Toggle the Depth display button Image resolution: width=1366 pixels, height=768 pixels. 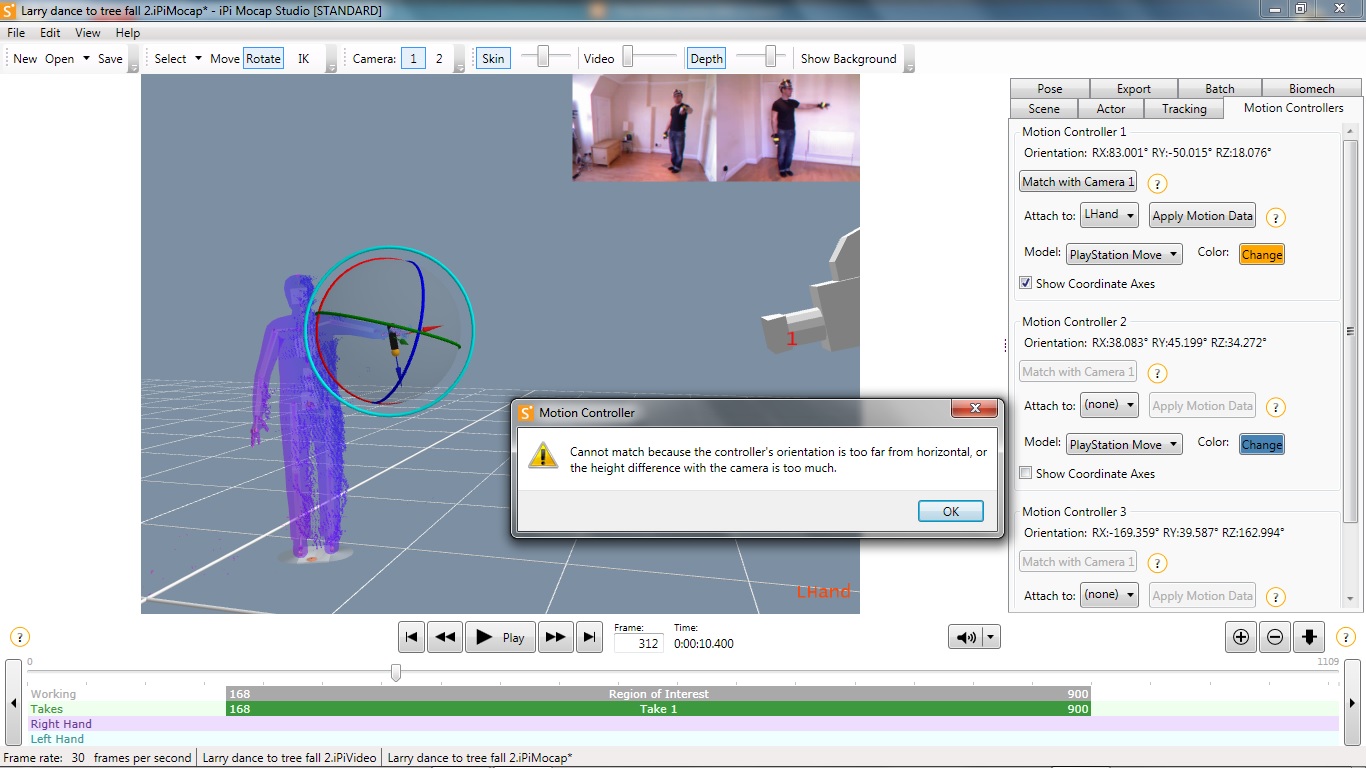click(x=706, y=58)
